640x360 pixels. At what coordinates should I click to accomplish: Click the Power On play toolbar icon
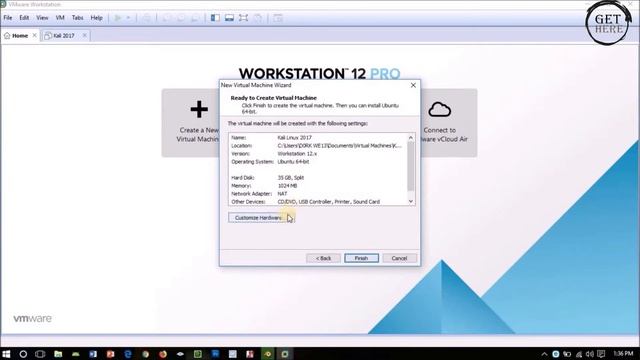118,18
